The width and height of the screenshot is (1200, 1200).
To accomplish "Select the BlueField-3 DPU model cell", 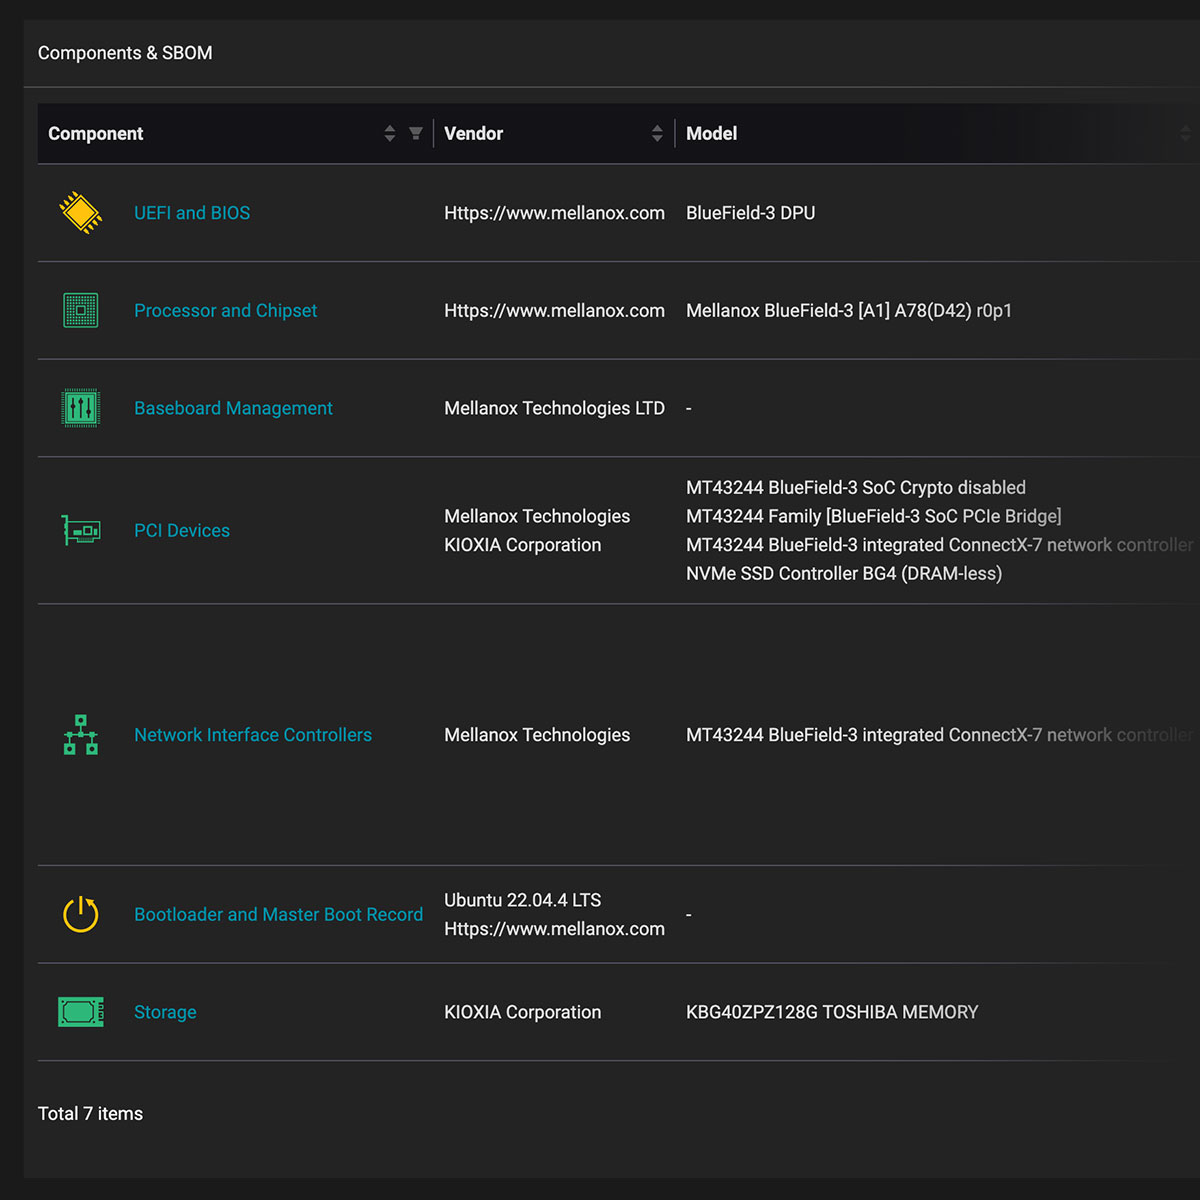I will click(750, 213).
